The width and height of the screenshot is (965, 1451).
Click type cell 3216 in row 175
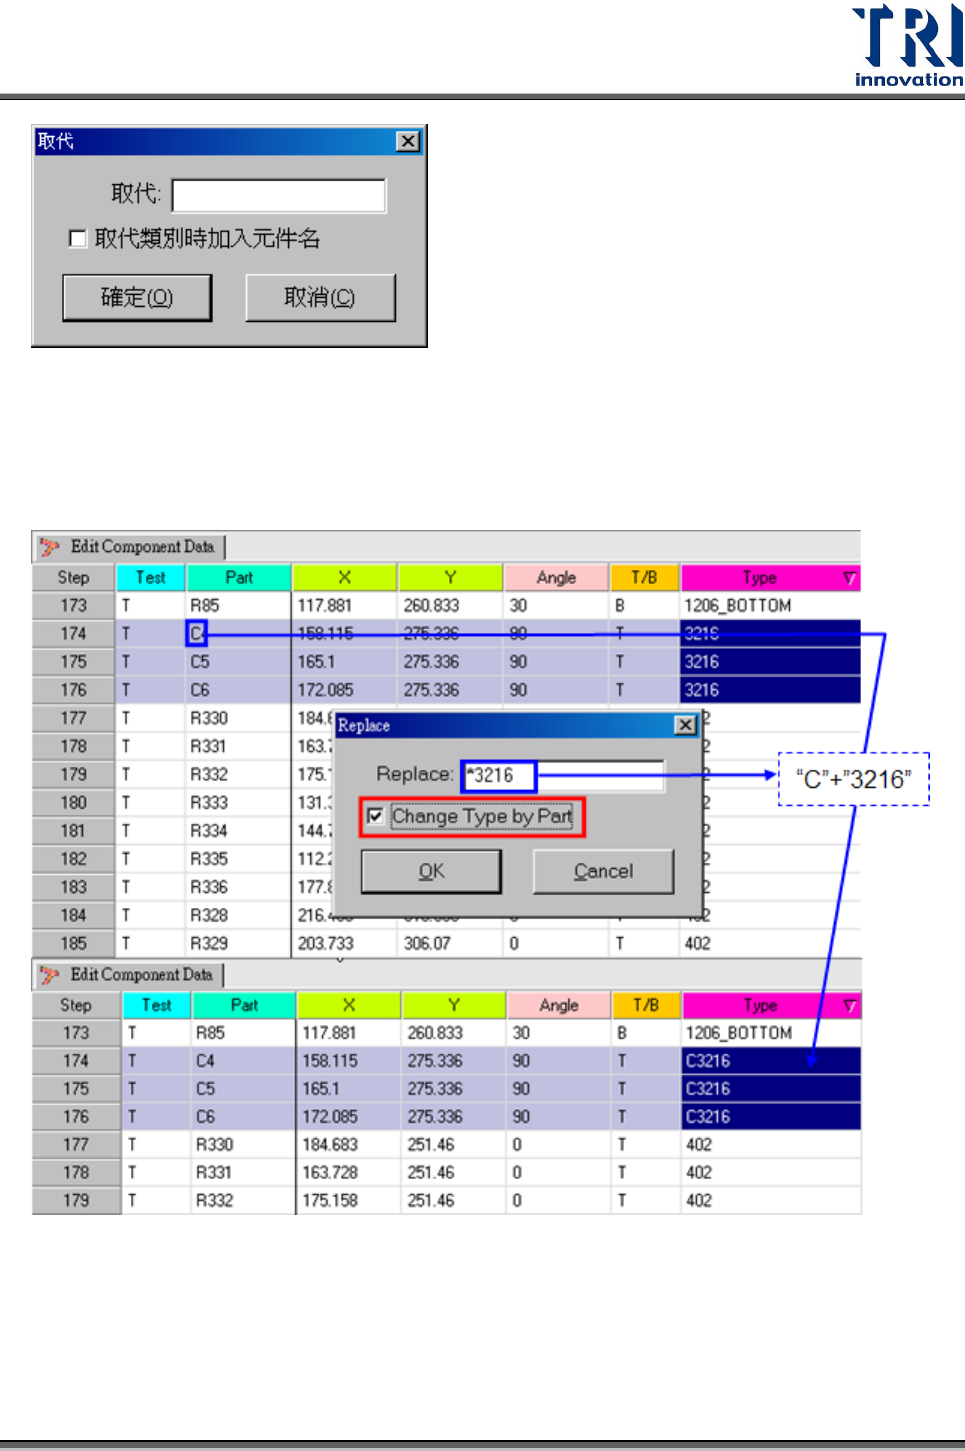770,662
